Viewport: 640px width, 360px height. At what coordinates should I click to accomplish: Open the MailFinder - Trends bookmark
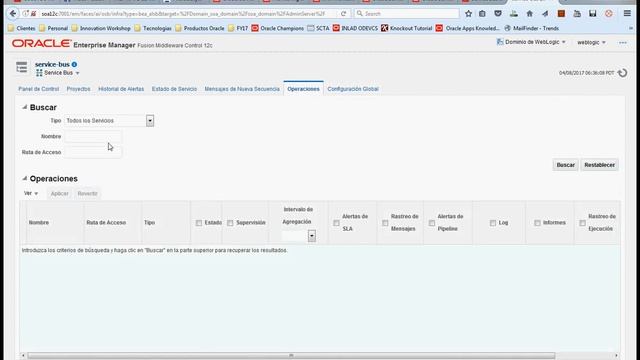coord(531,28)
